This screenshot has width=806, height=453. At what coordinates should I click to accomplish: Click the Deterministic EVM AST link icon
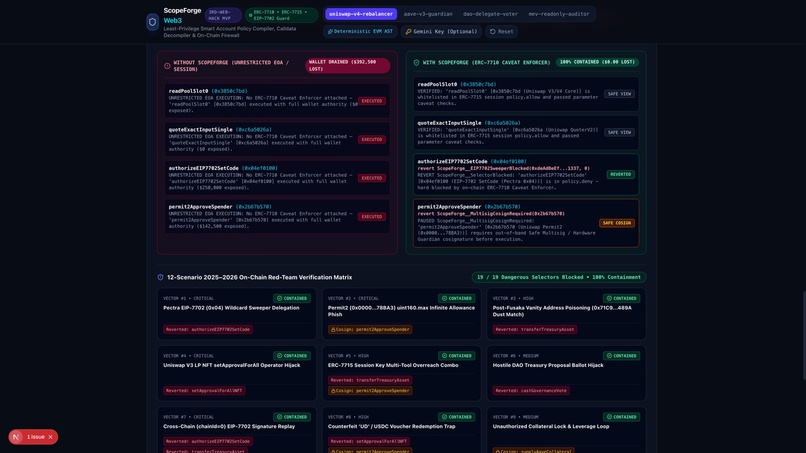(330, 32)
